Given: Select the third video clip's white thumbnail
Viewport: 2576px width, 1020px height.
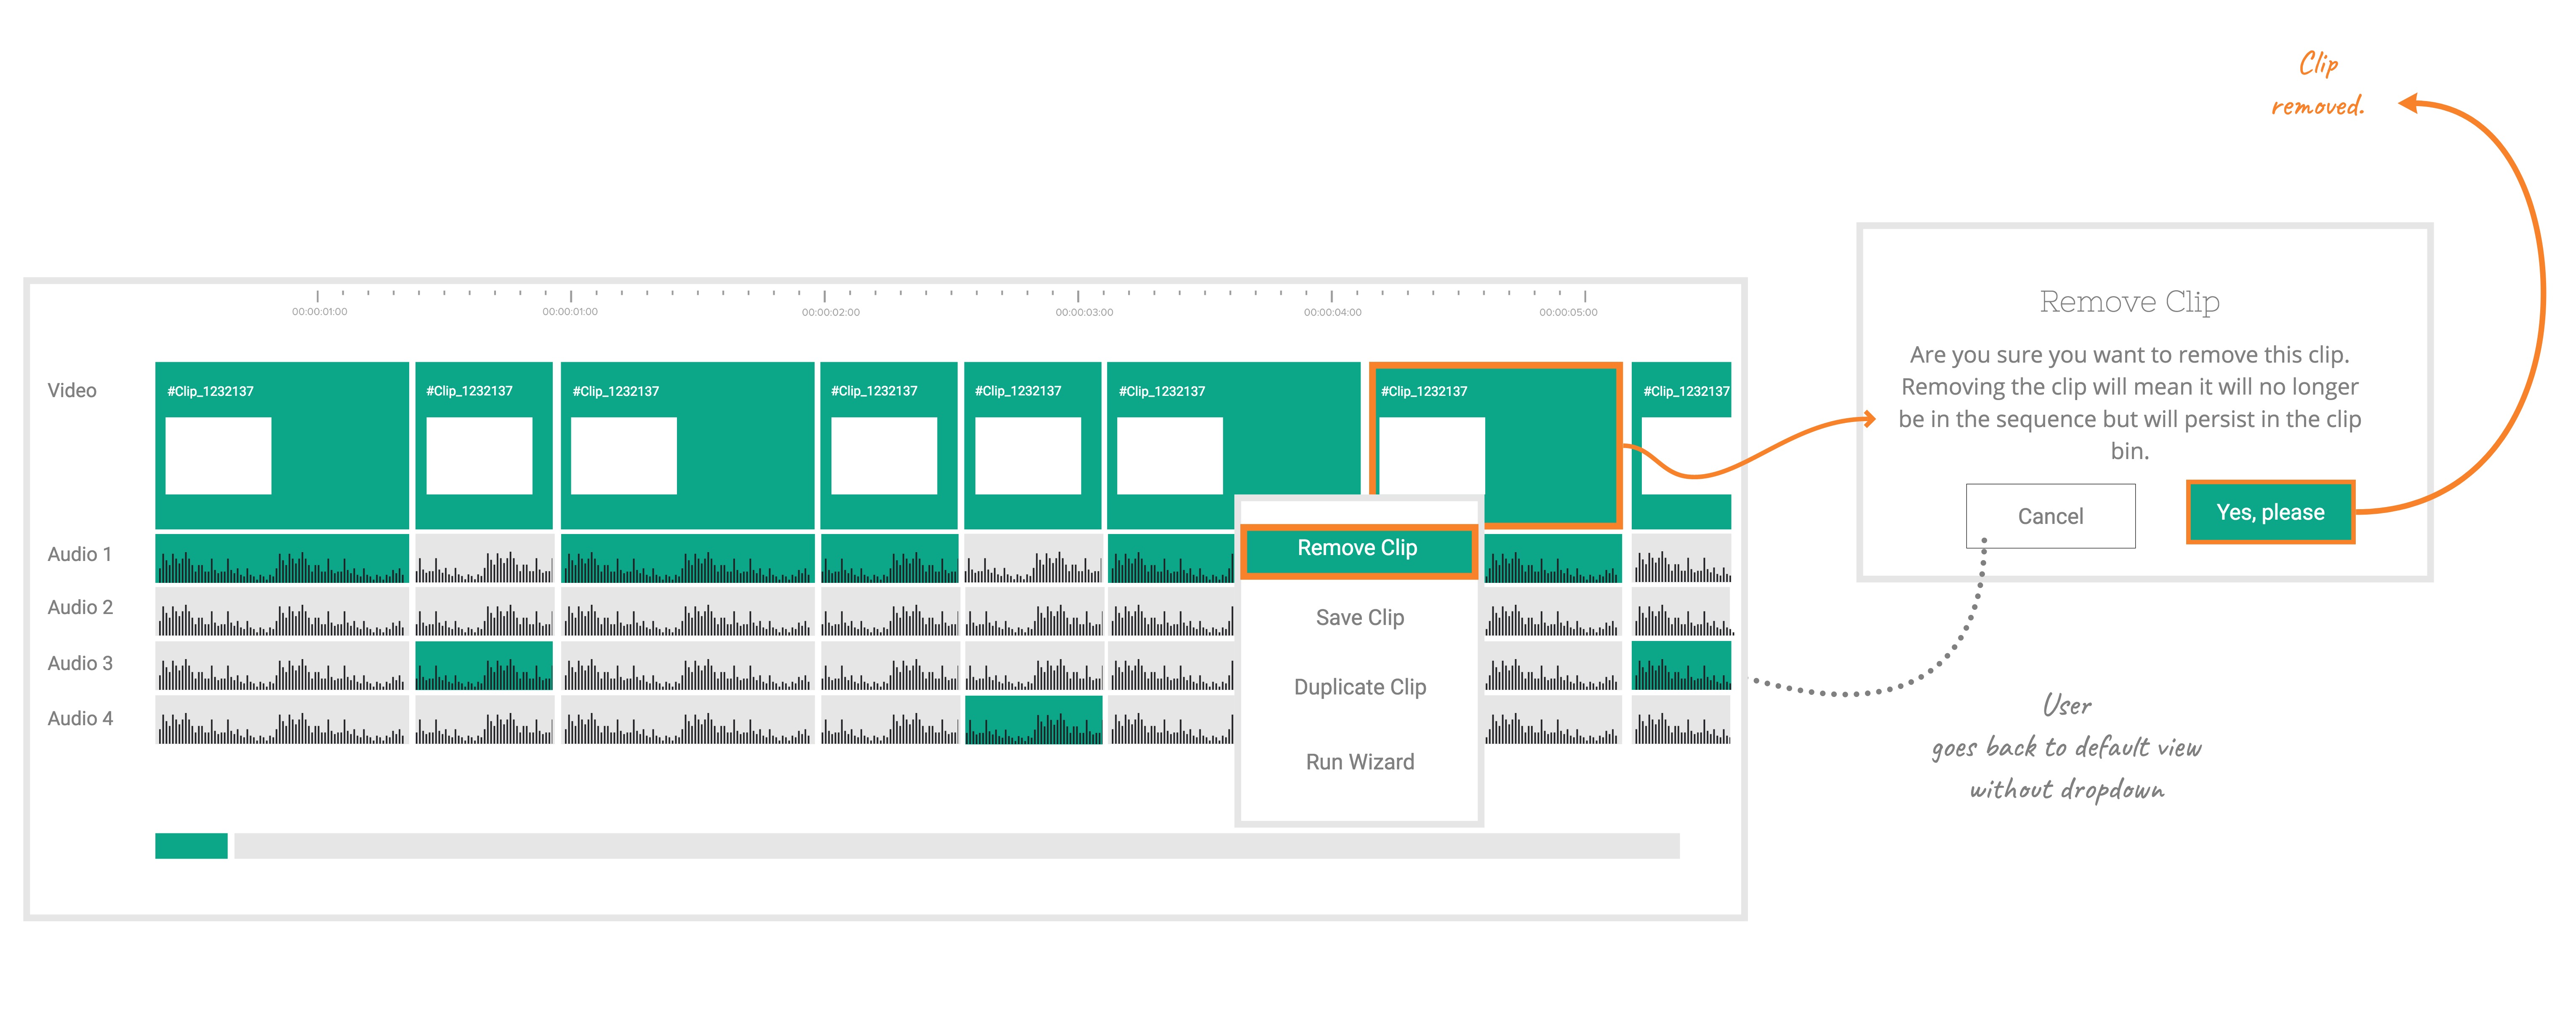Looking at the screenshot, I should pyautogui.click(x=623, y=456).
